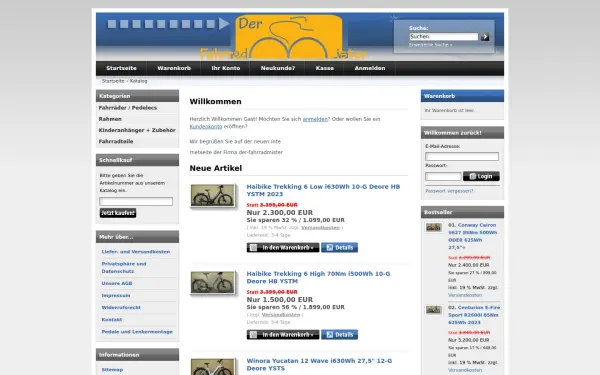The image size is (600, 375).
Task: Click the anmelden link in welcome text
Action: tap(315, 119)
